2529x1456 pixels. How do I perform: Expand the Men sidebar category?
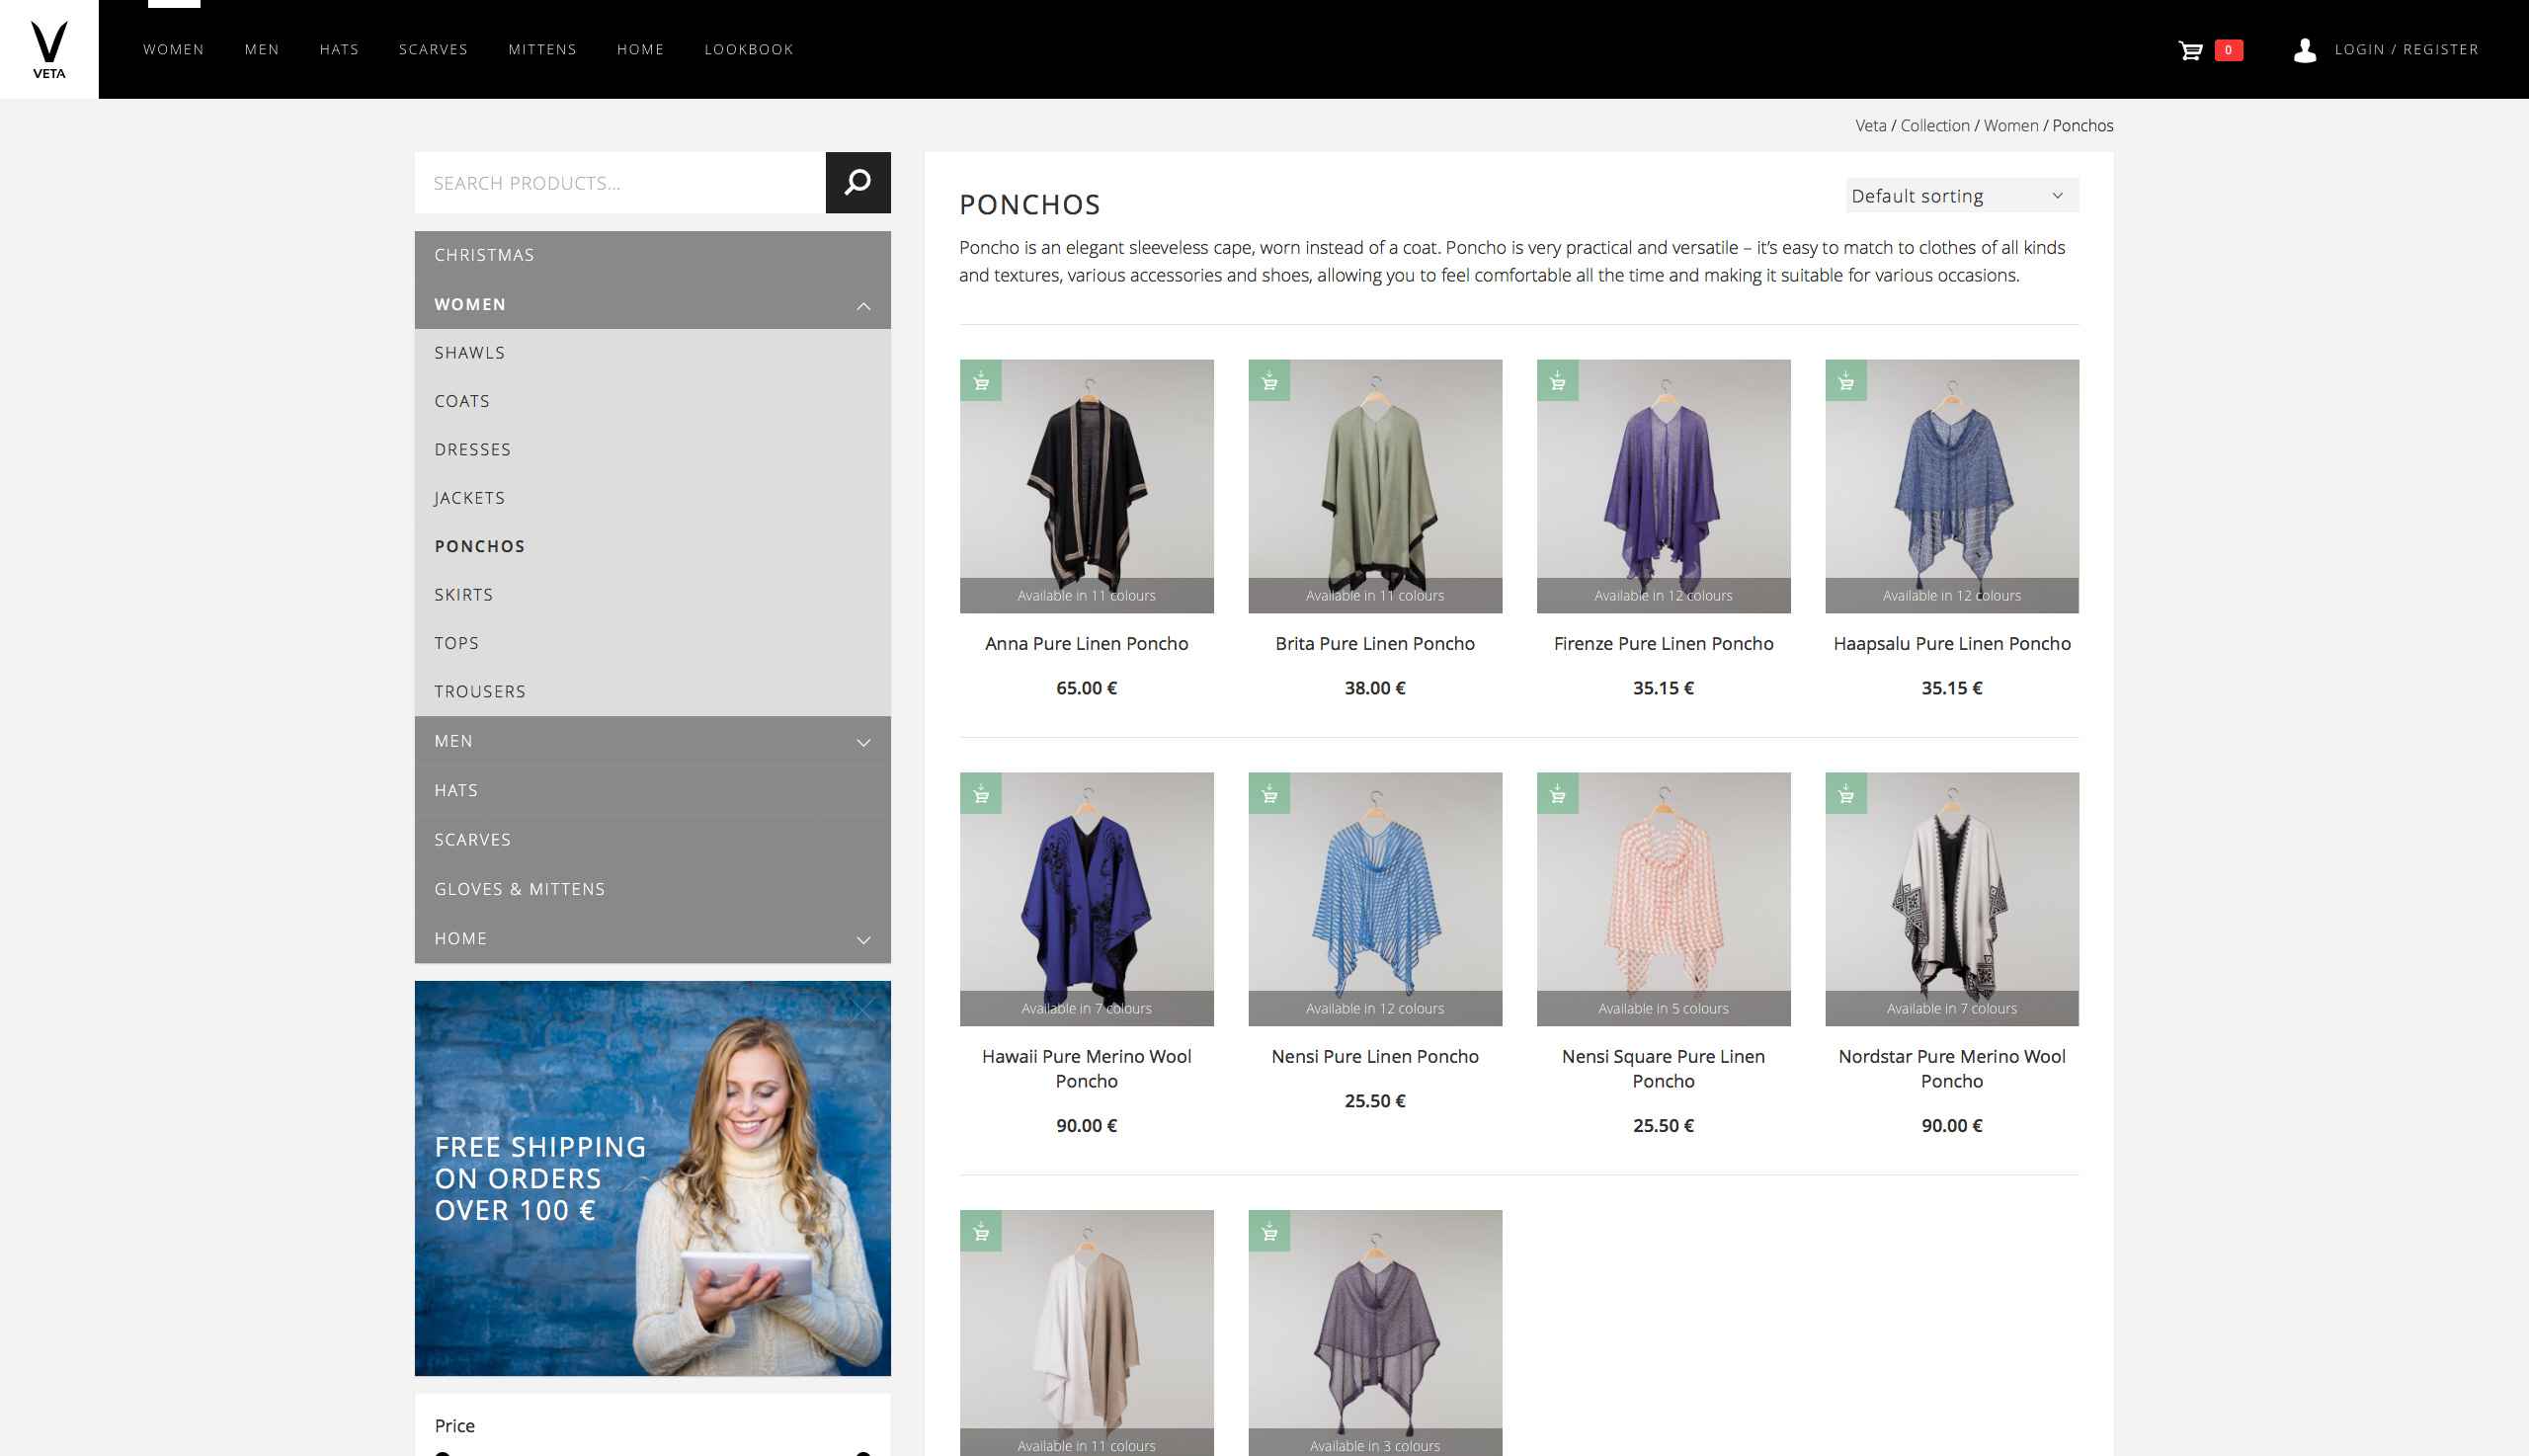point(863,742)
